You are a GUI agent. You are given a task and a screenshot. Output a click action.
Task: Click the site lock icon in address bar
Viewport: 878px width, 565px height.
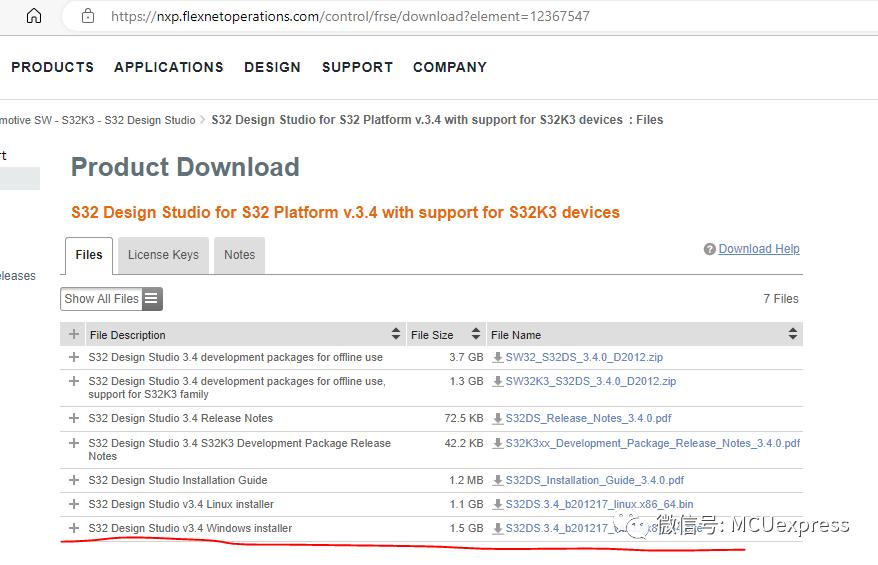pyautogui.click(x=88, y=16)
